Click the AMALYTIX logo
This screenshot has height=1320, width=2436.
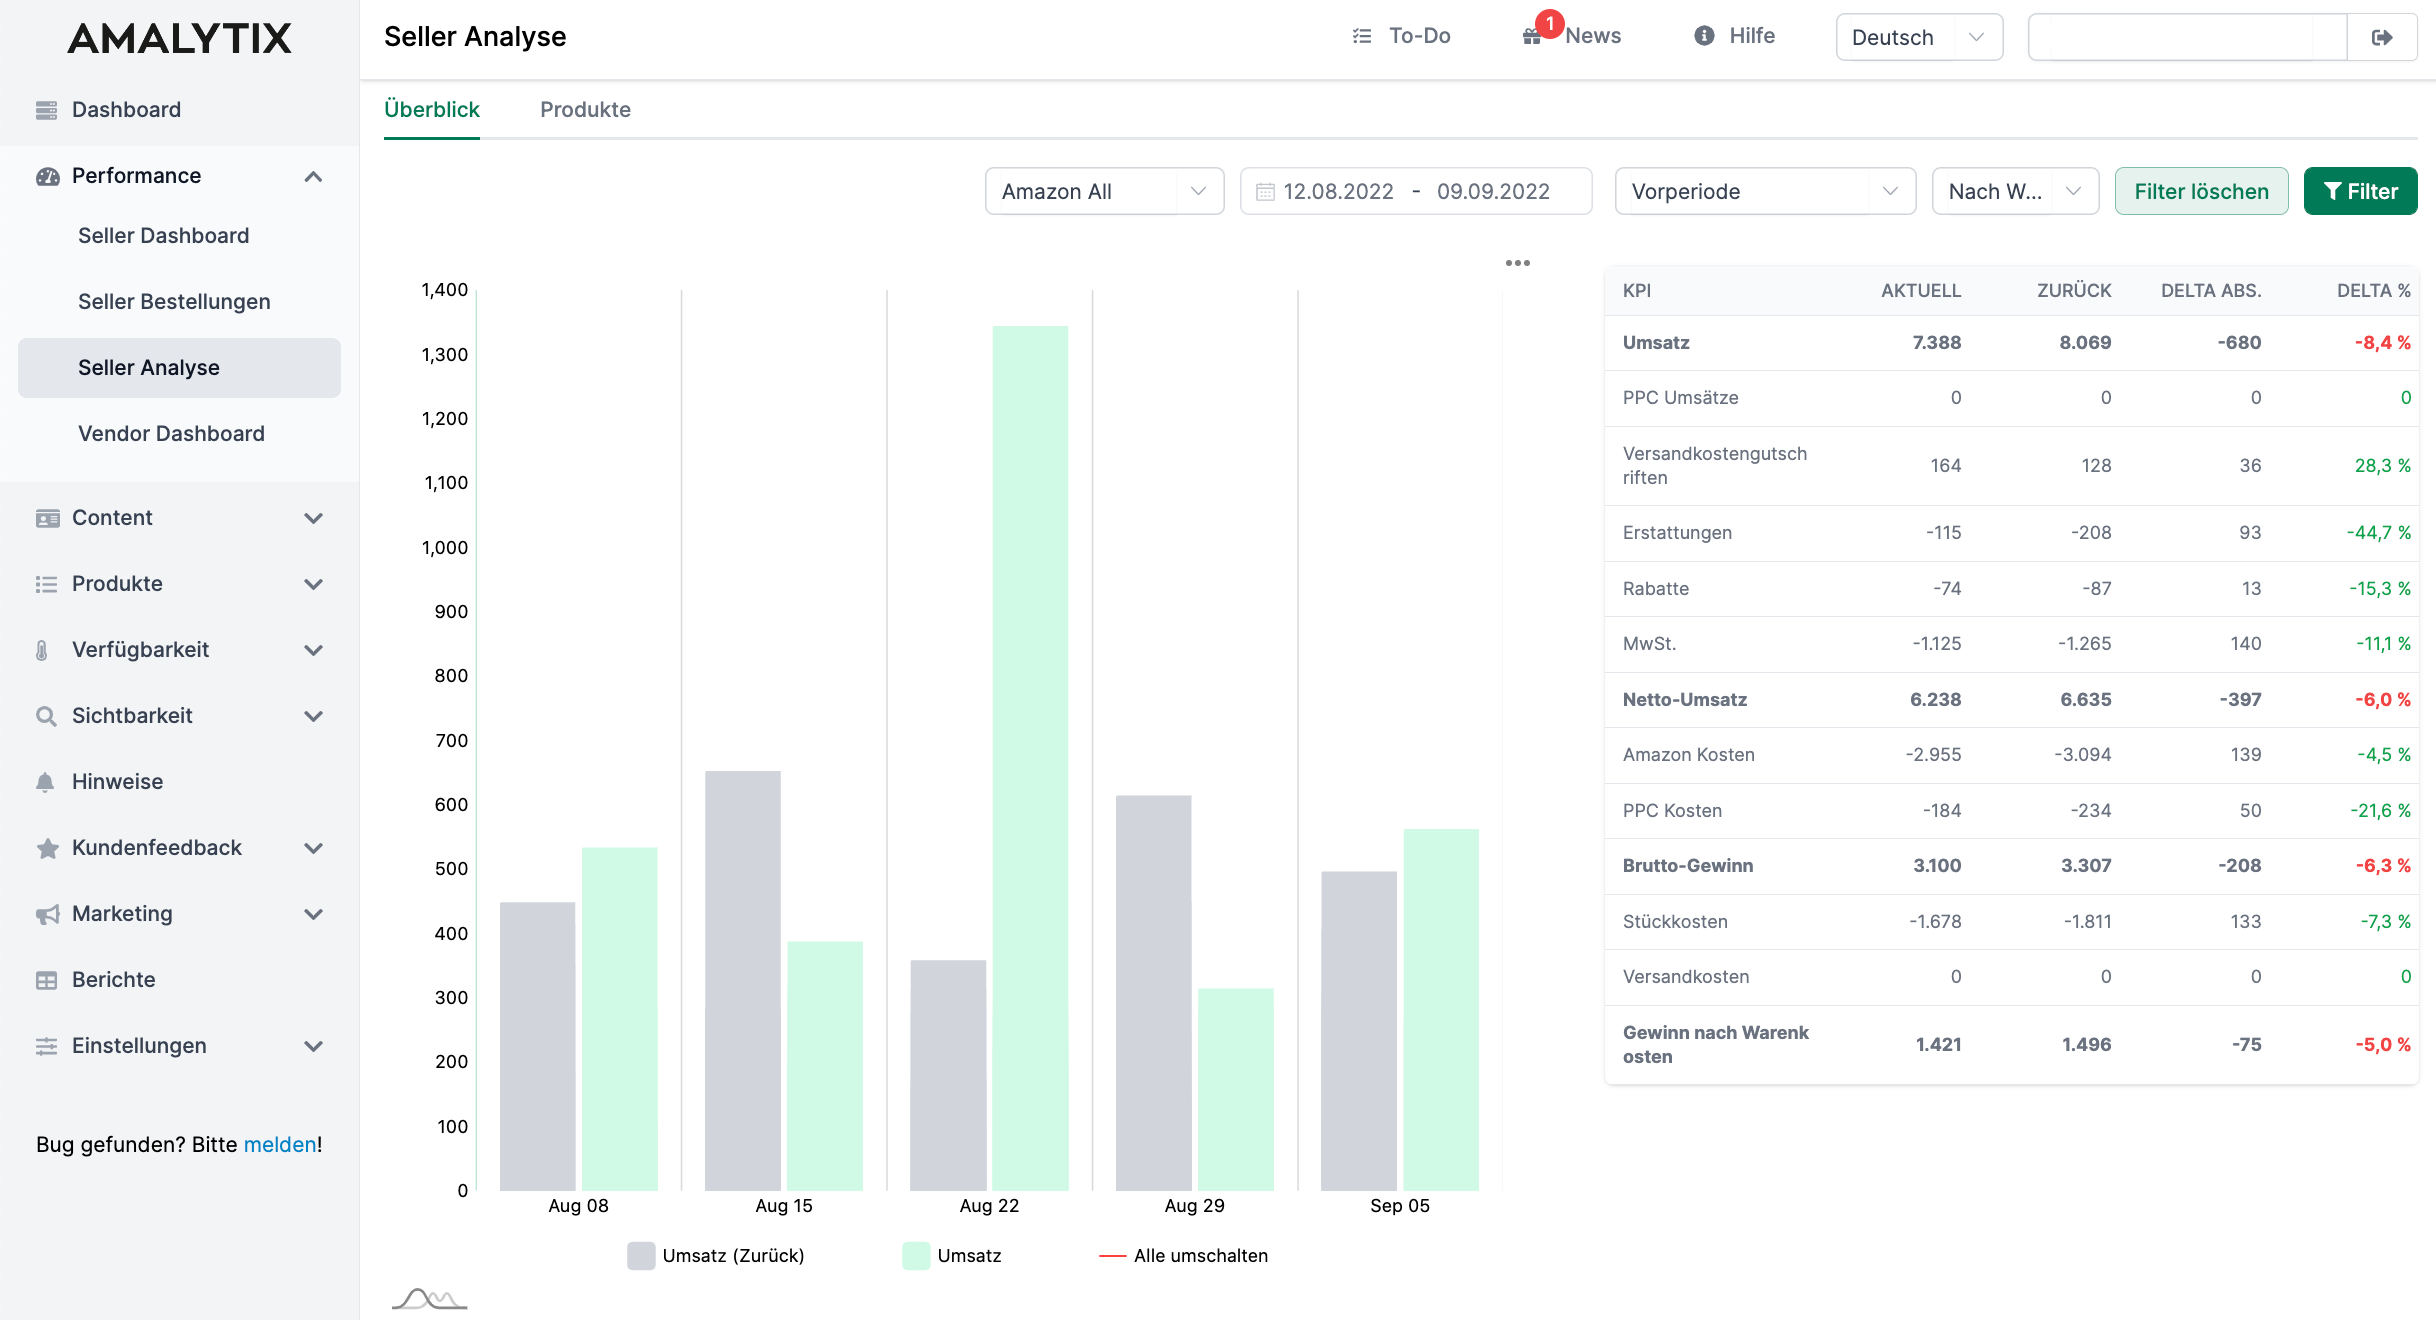pos(180,38)
